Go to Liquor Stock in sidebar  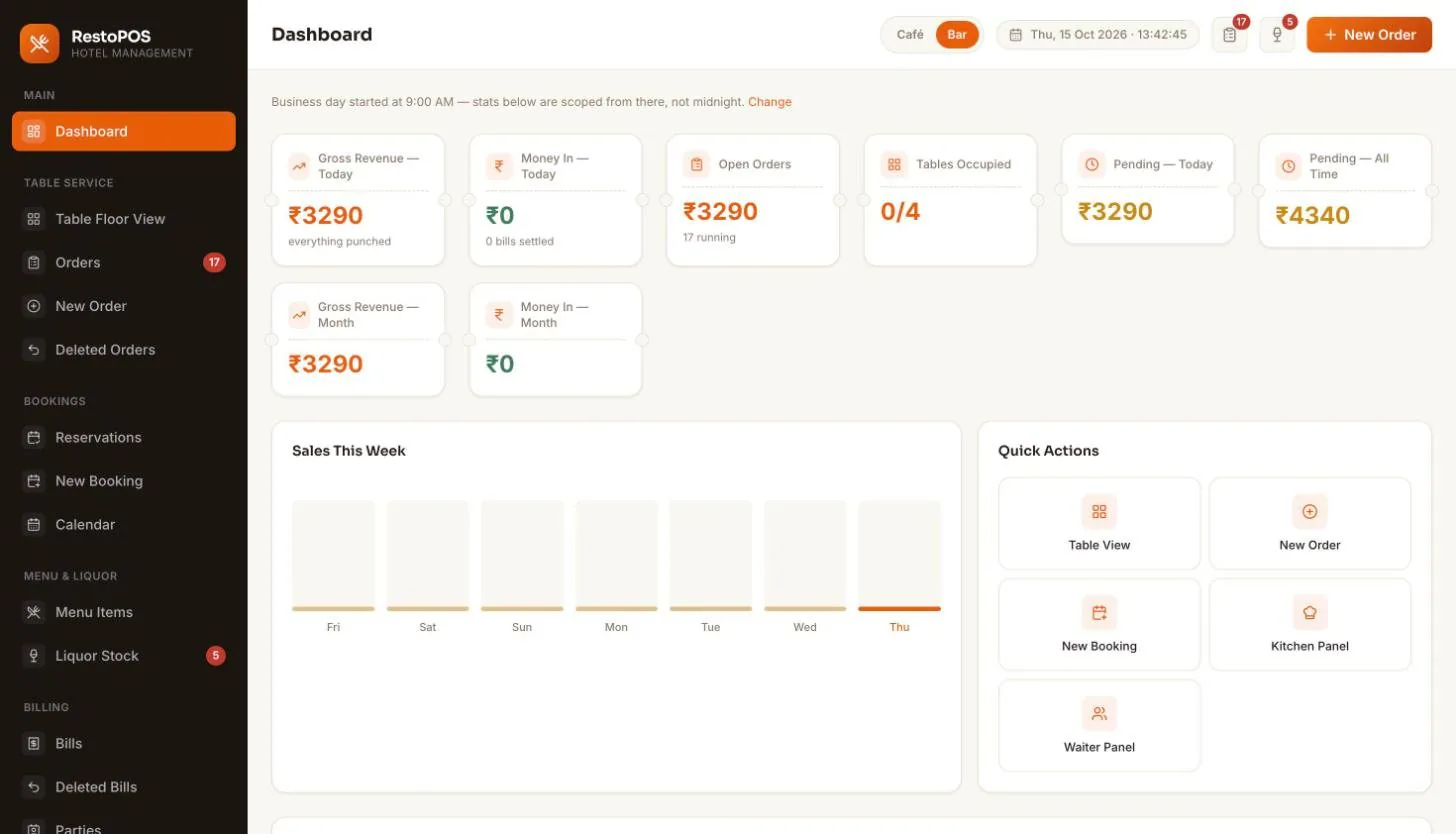coord(124,656)
